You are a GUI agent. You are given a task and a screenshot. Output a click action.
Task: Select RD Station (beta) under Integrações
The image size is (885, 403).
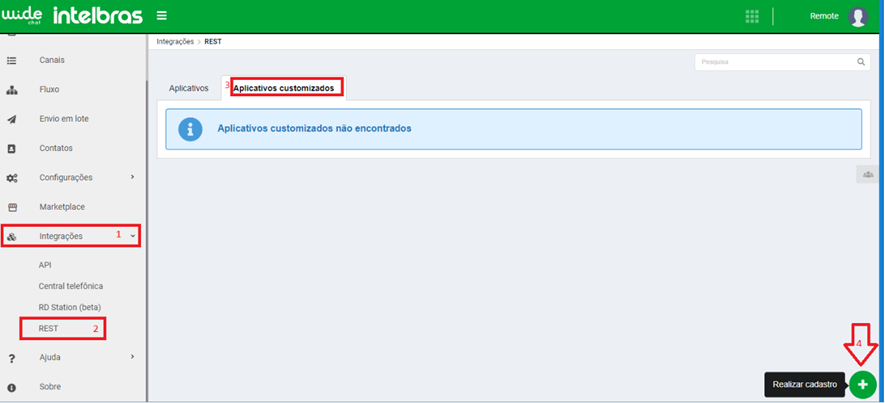pyautogui.click(x=69, y=307)
